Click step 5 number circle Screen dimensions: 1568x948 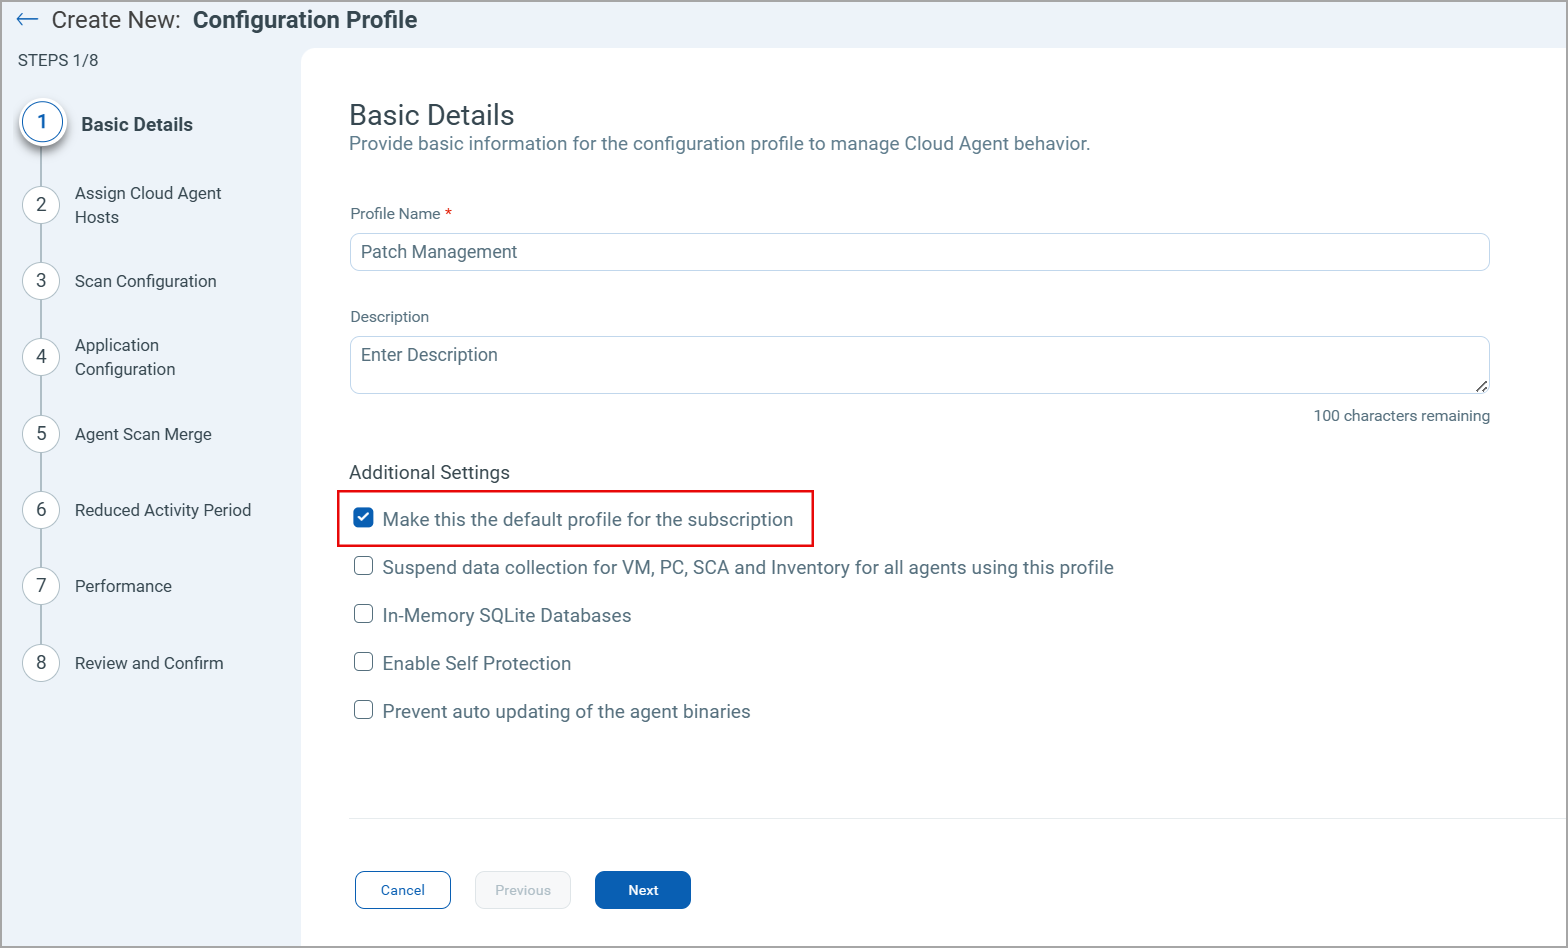coord(41,434)
